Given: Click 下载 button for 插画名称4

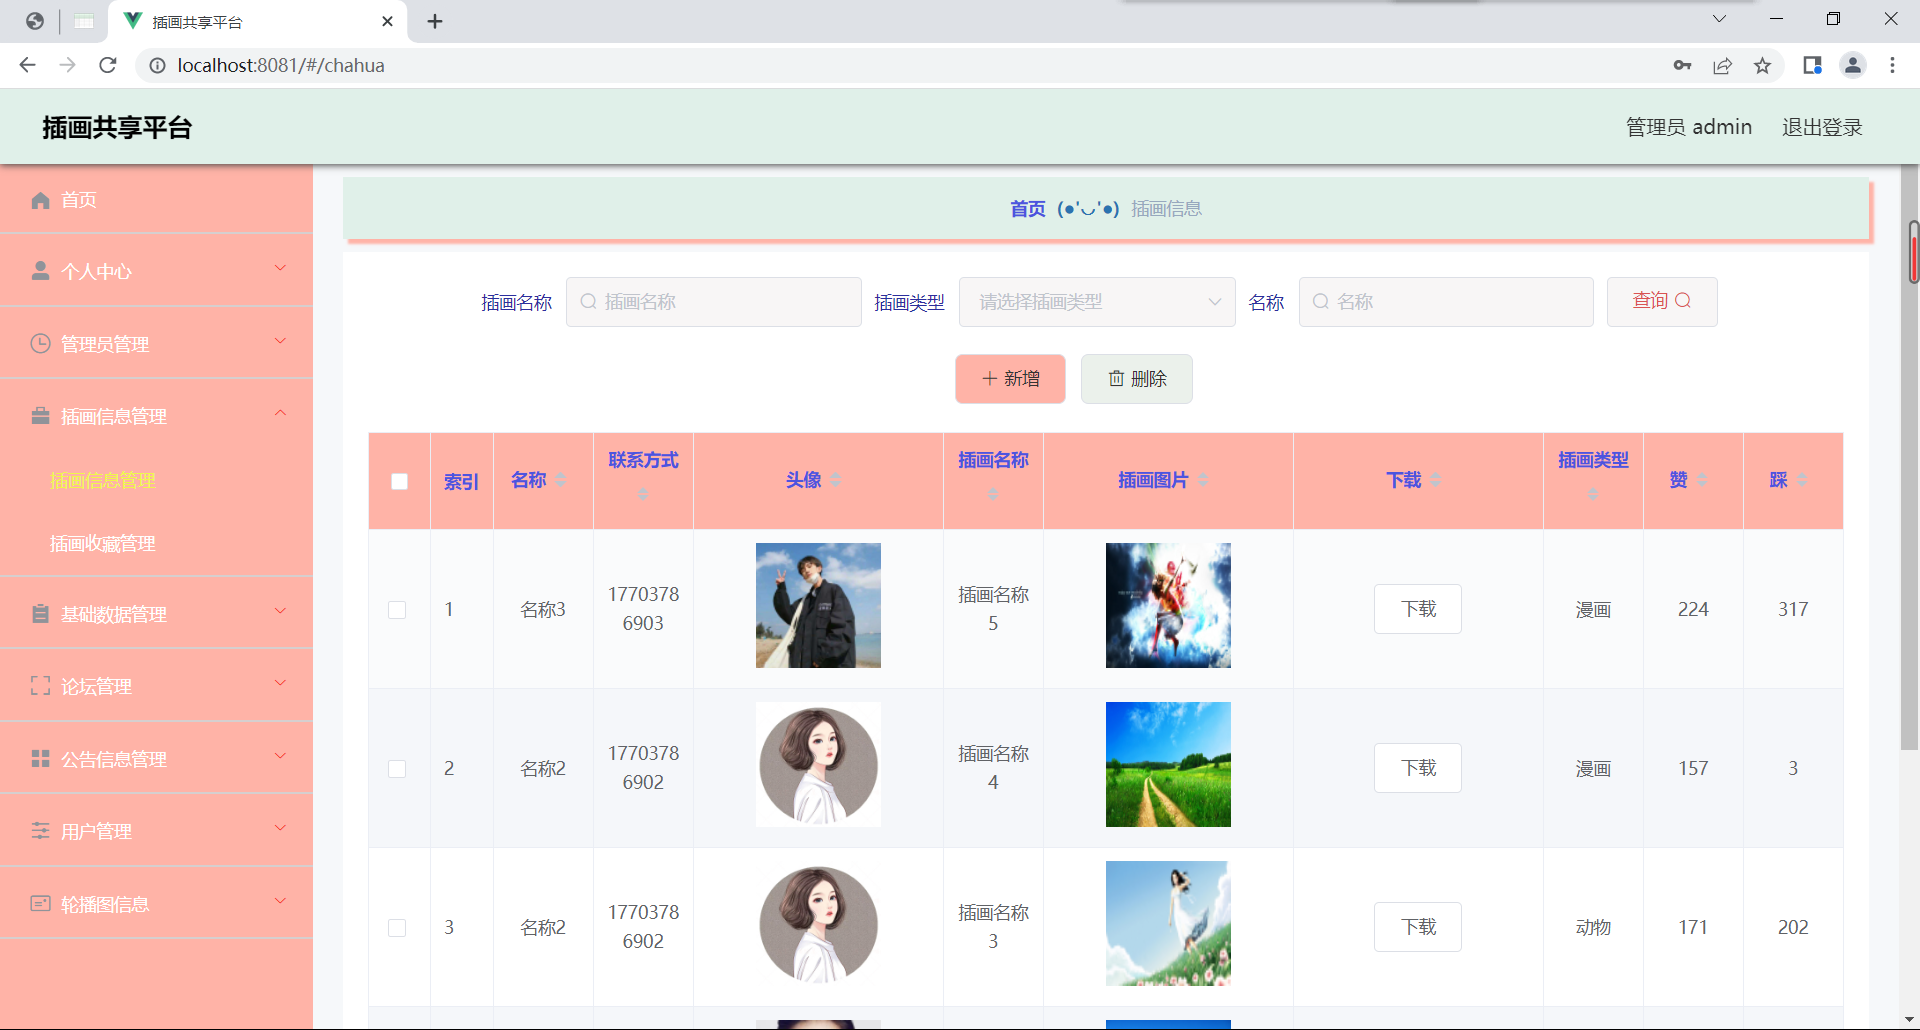Looking at the screenshot, I should 1418,768.
